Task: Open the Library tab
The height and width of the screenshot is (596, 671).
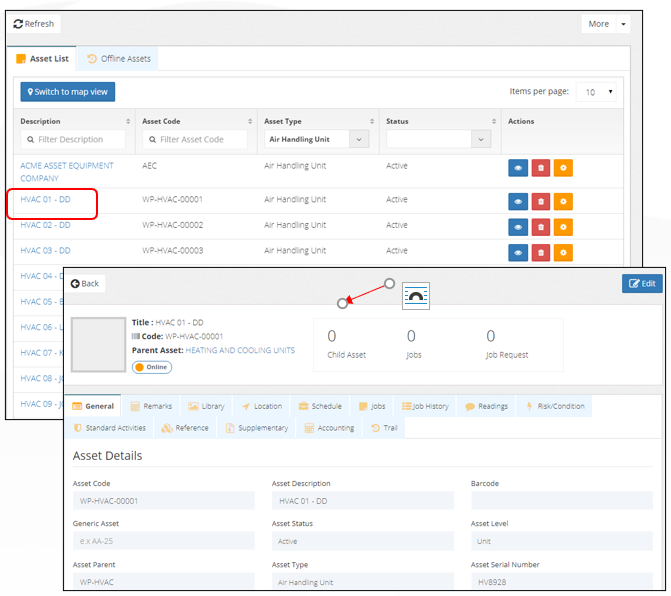Action: click(x=207, y=406)
